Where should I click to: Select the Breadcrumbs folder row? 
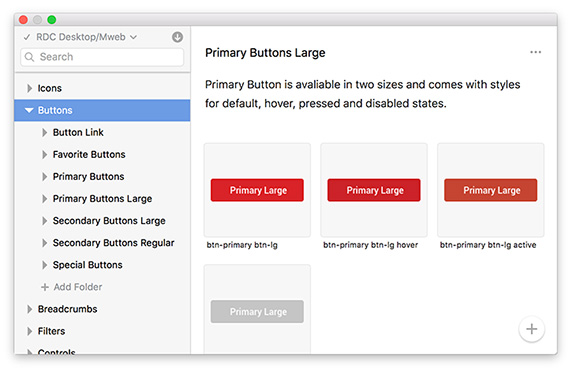pos(102,309)
